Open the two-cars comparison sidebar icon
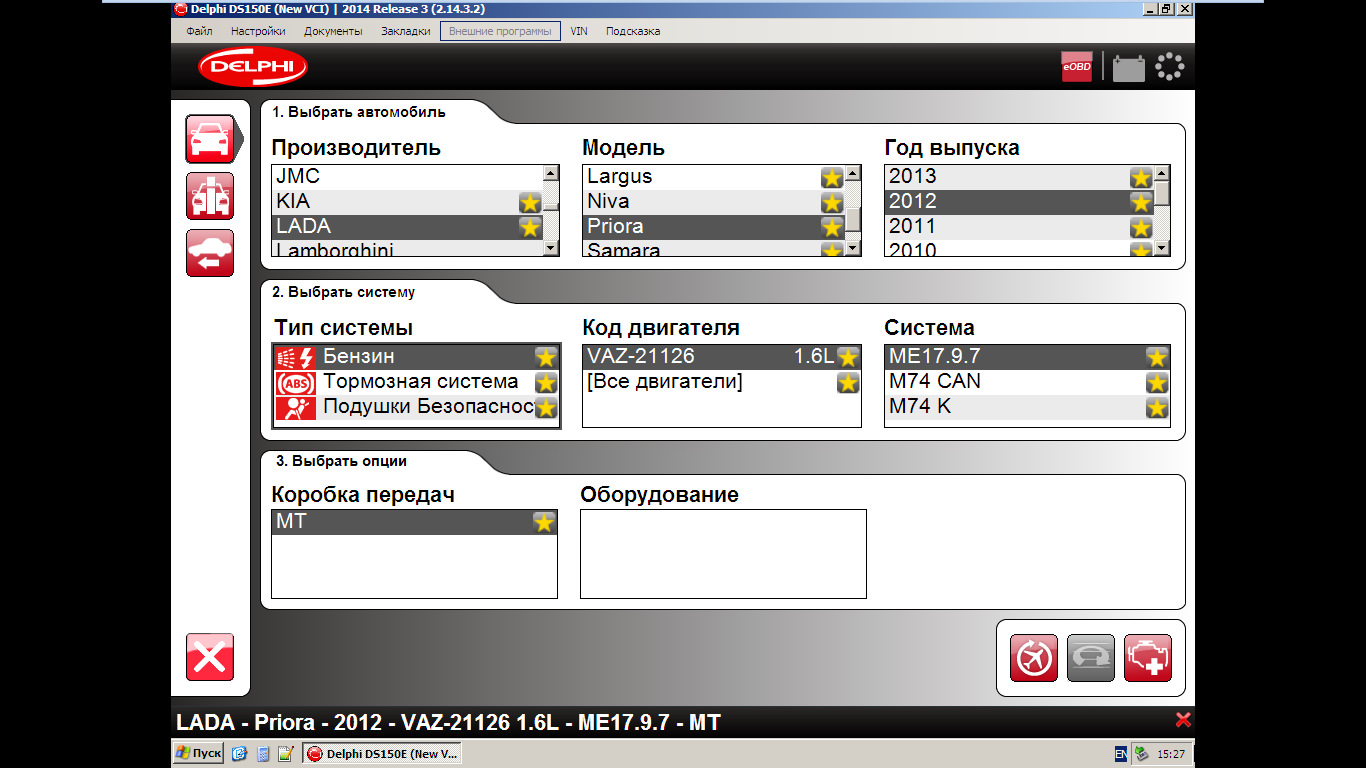 pyautogui.click(x=210, y=196)
